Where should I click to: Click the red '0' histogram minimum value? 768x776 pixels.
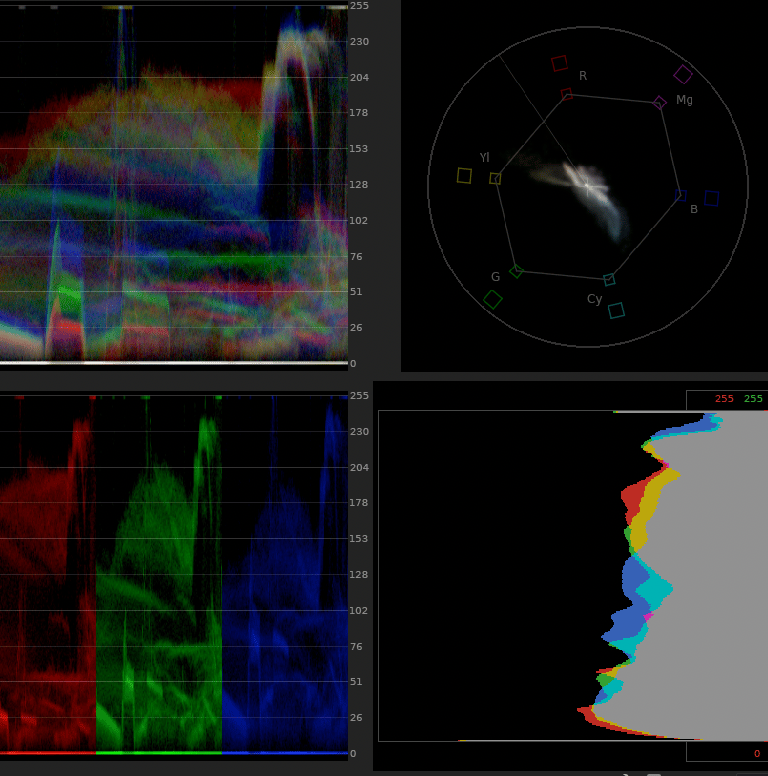(757, 754)
